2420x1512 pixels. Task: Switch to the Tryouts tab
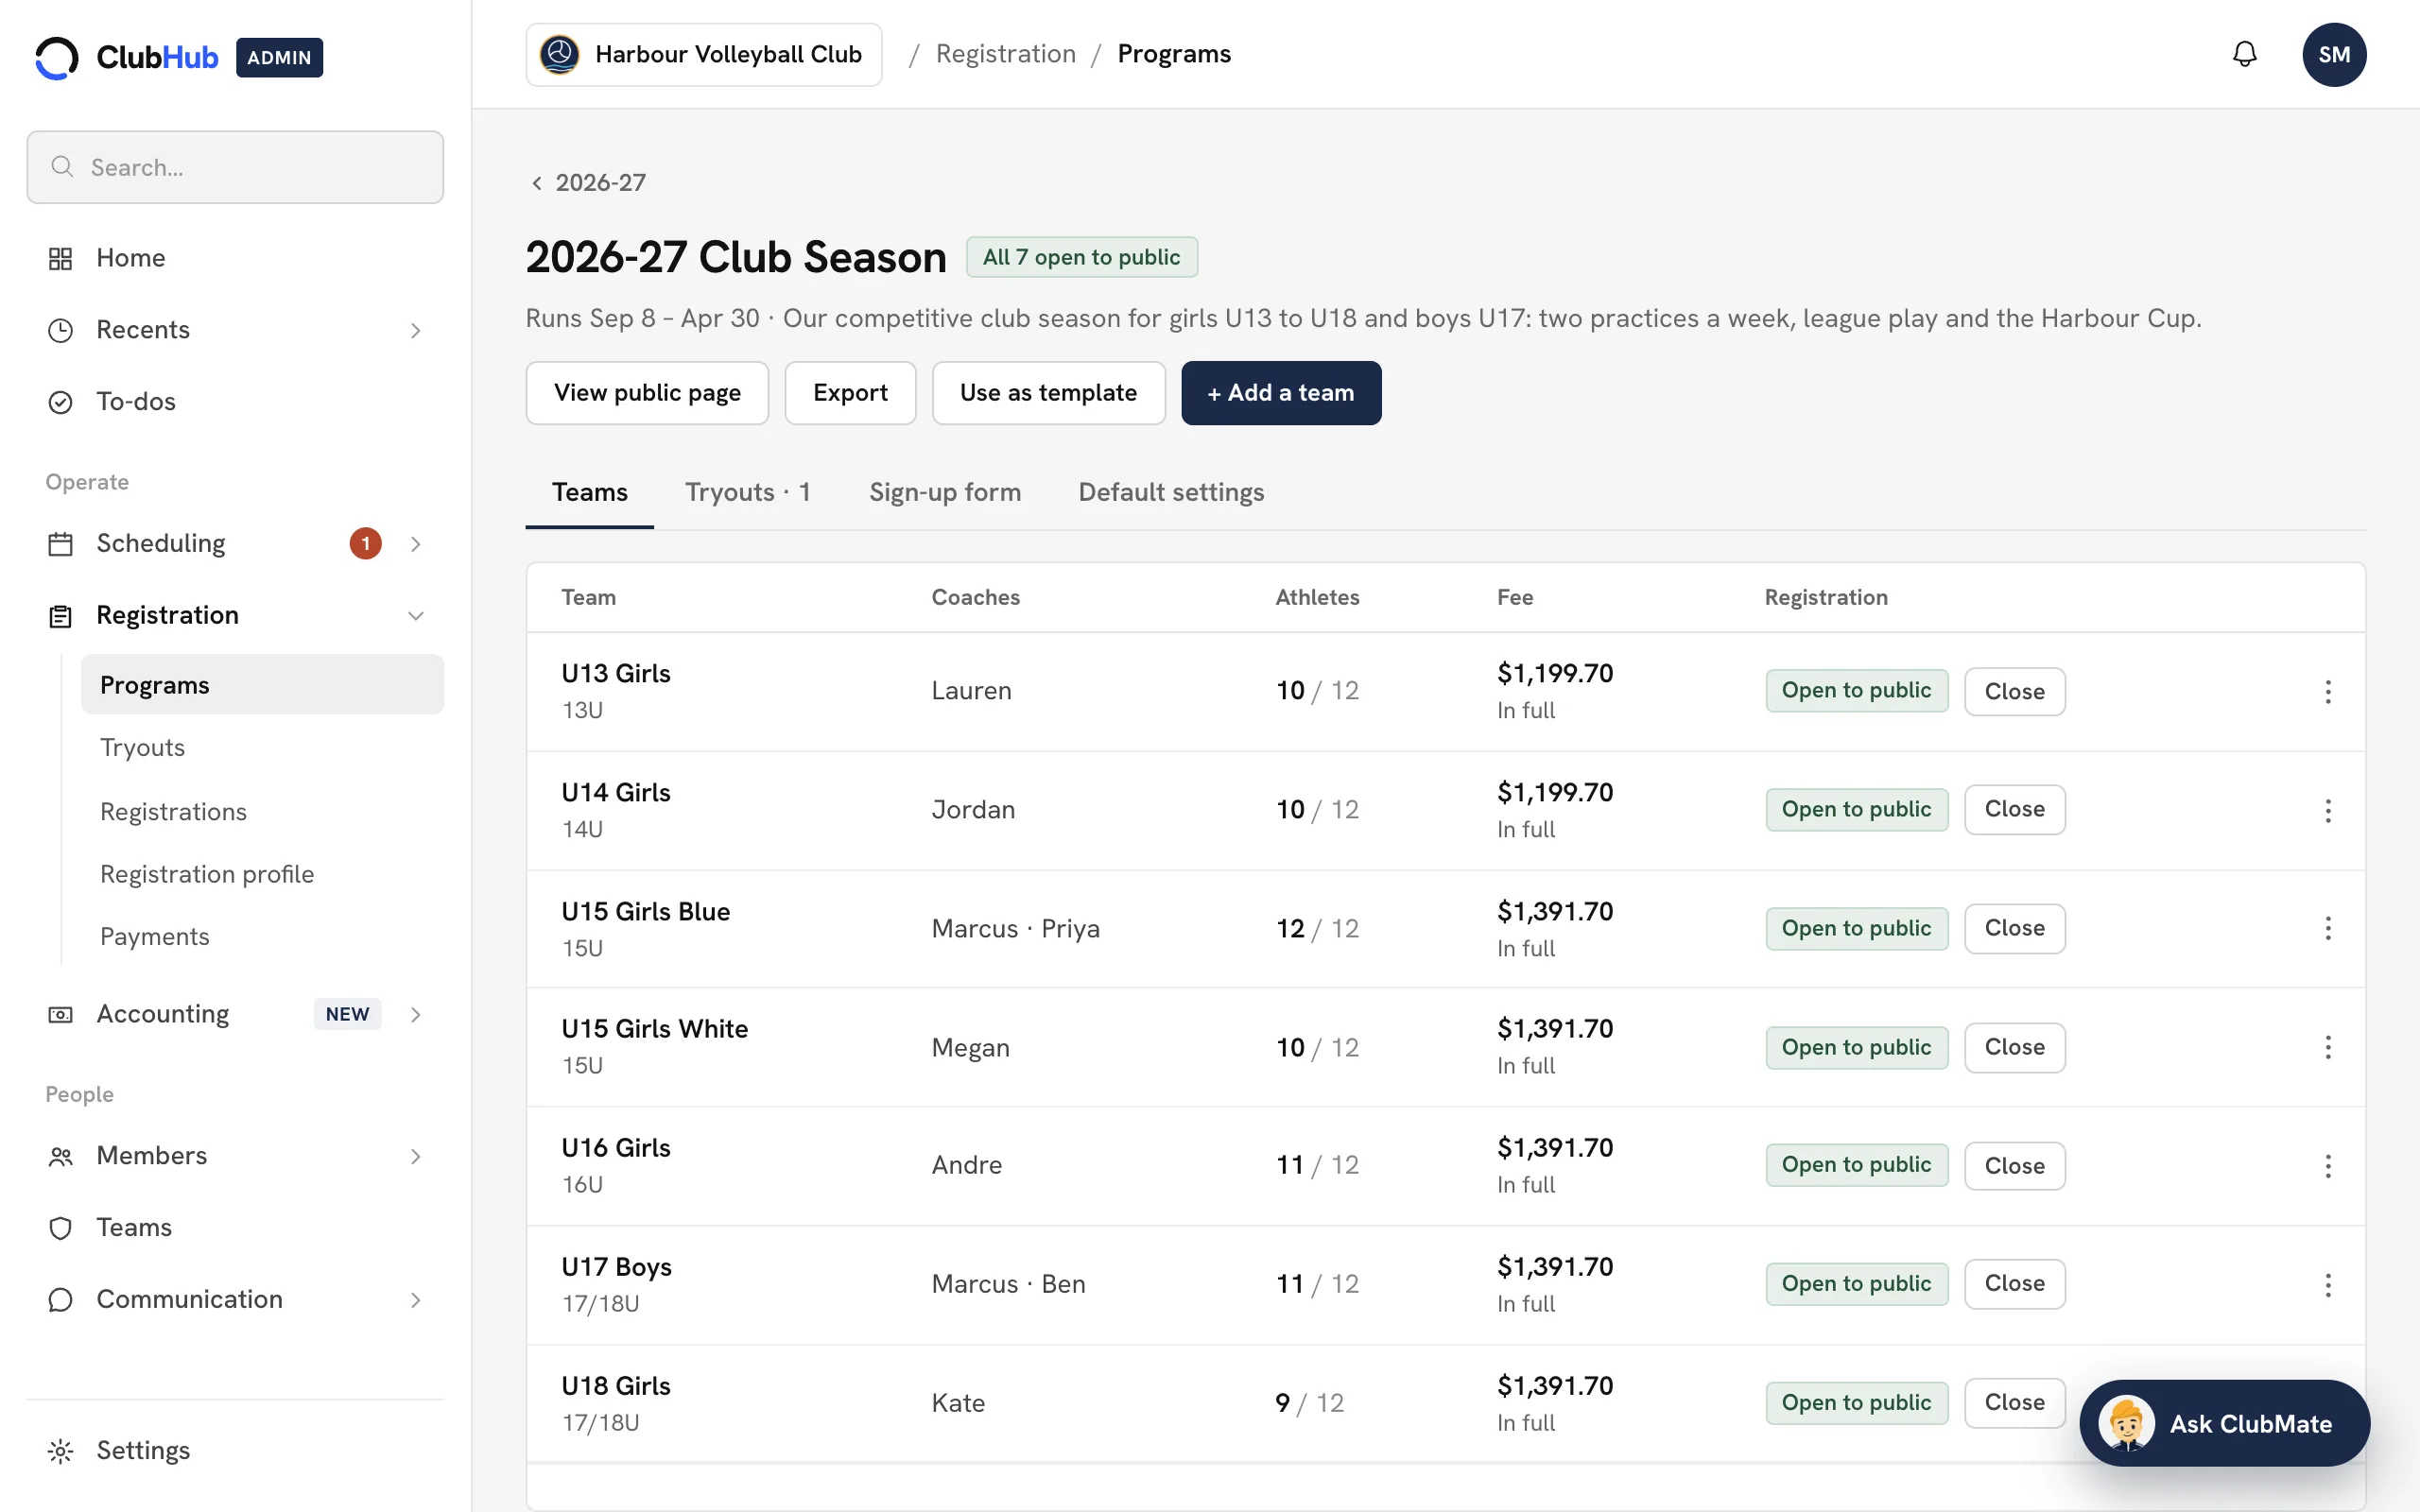tap(747, 492)
